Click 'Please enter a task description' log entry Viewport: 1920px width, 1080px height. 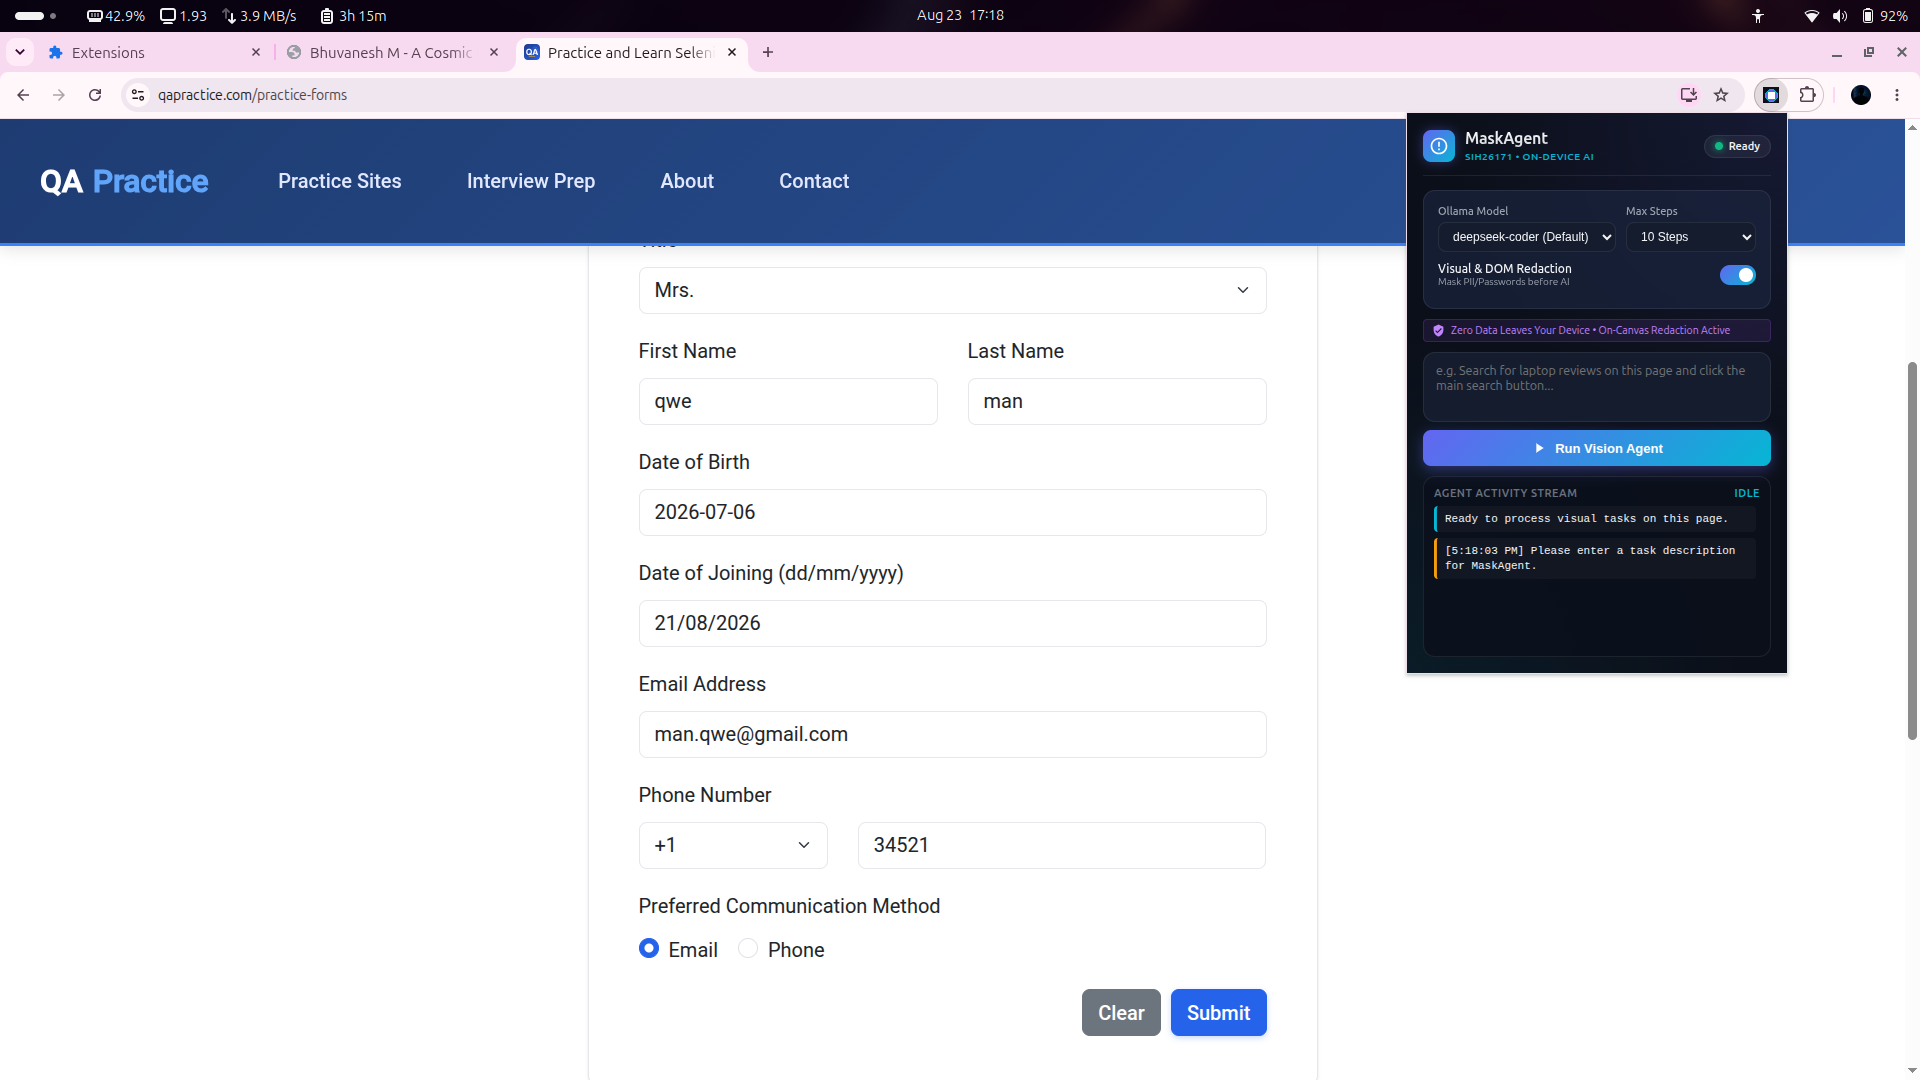pos(1595,558)
